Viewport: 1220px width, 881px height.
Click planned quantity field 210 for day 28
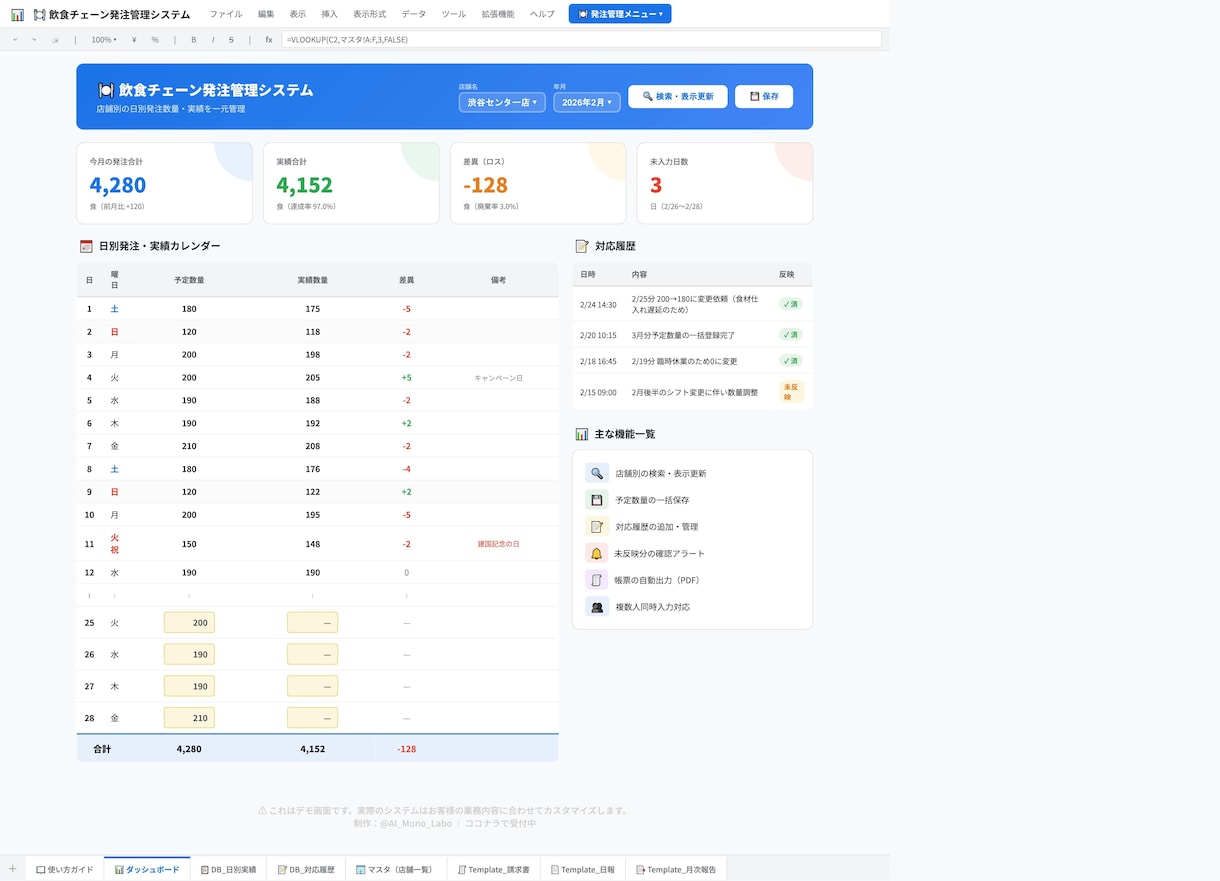tap(189, 718)
